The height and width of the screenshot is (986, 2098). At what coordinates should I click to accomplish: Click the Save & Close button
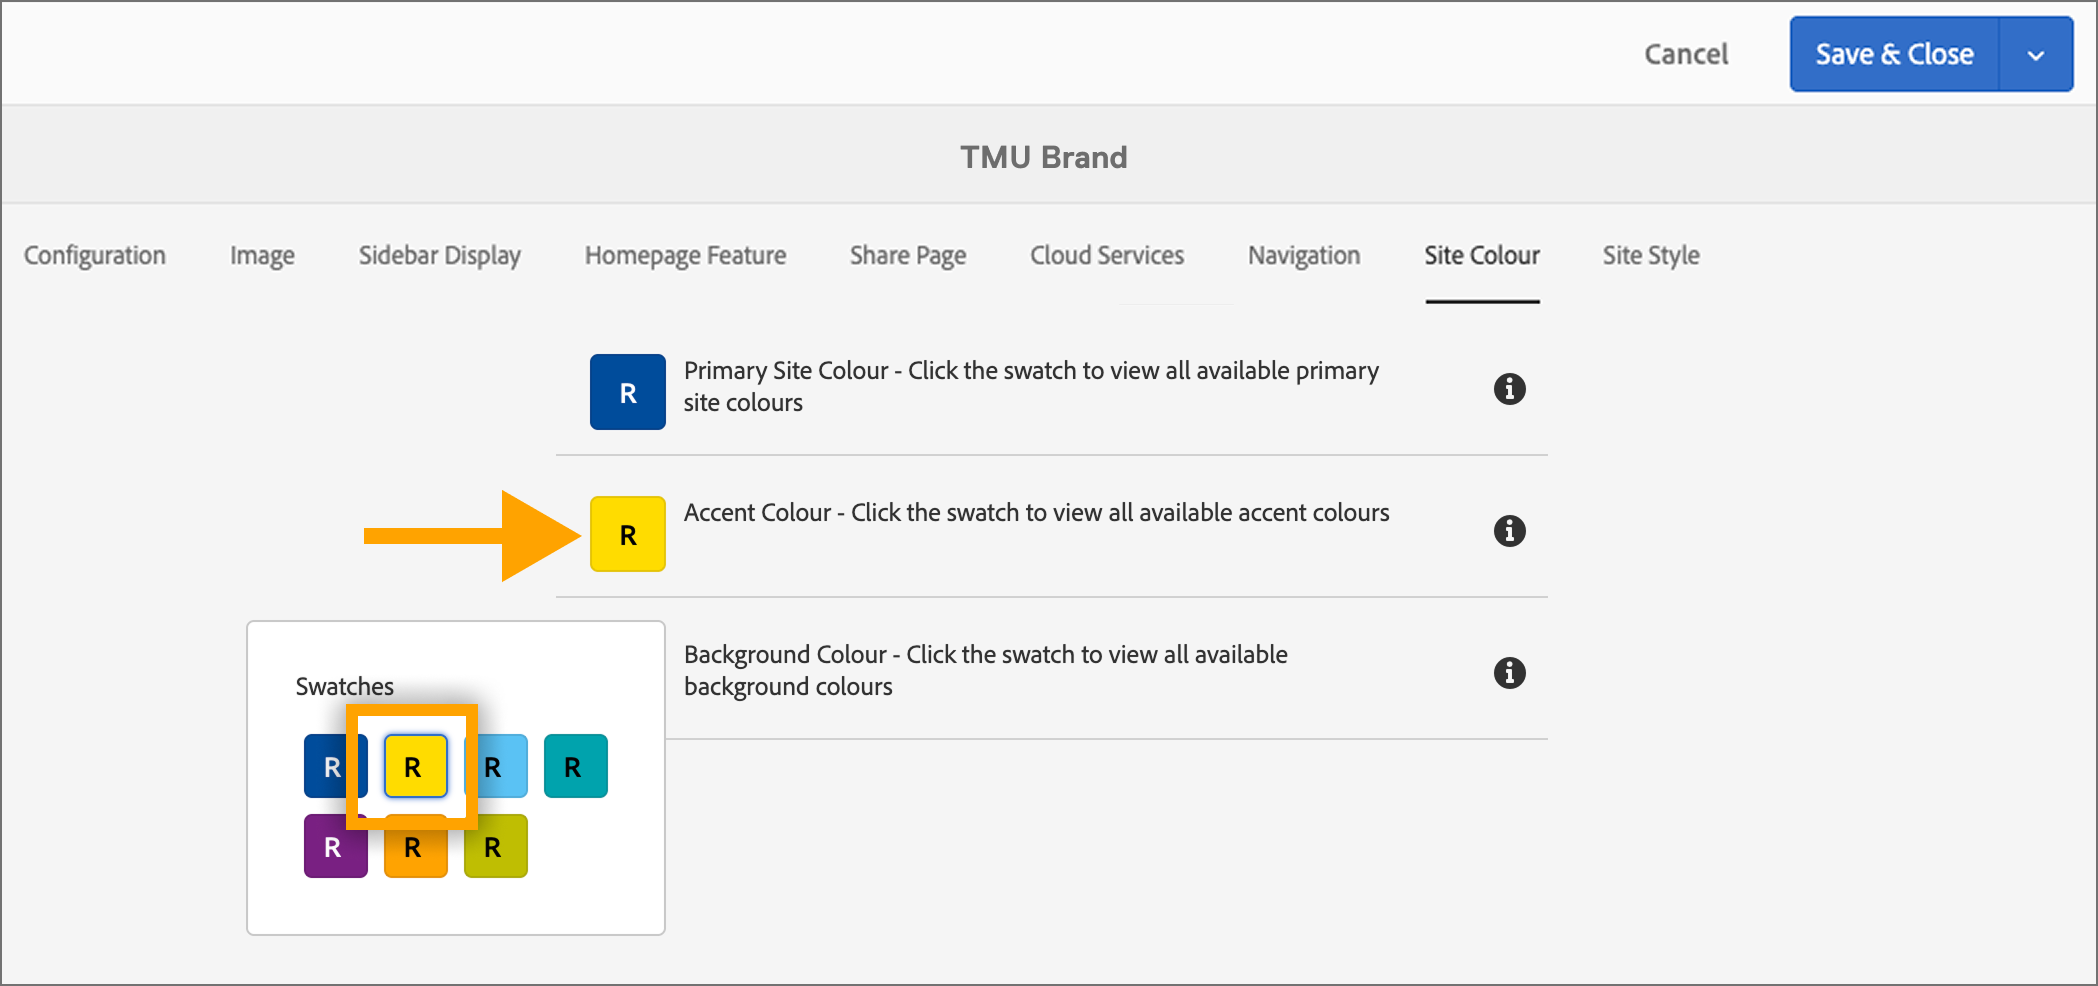point(1893,54)
